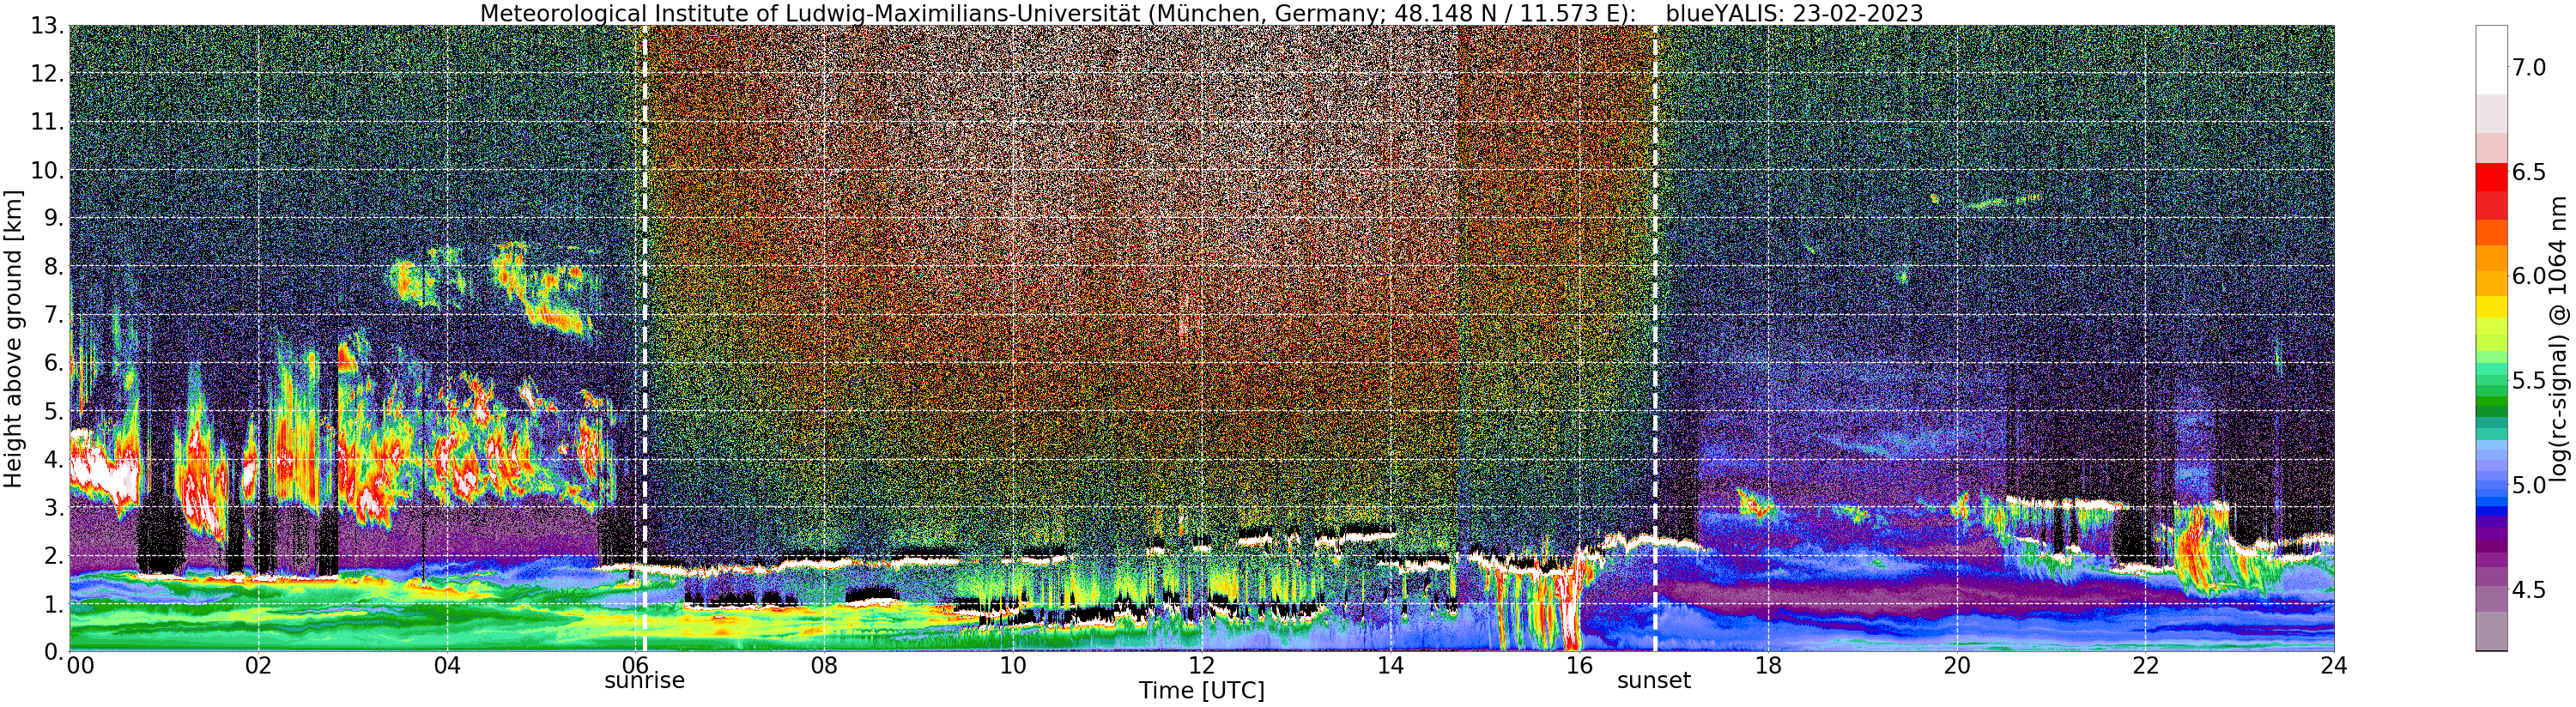Click the colorbar label 'log(rc-signal) @ 1064 nm'

[x=2558, y=338]
